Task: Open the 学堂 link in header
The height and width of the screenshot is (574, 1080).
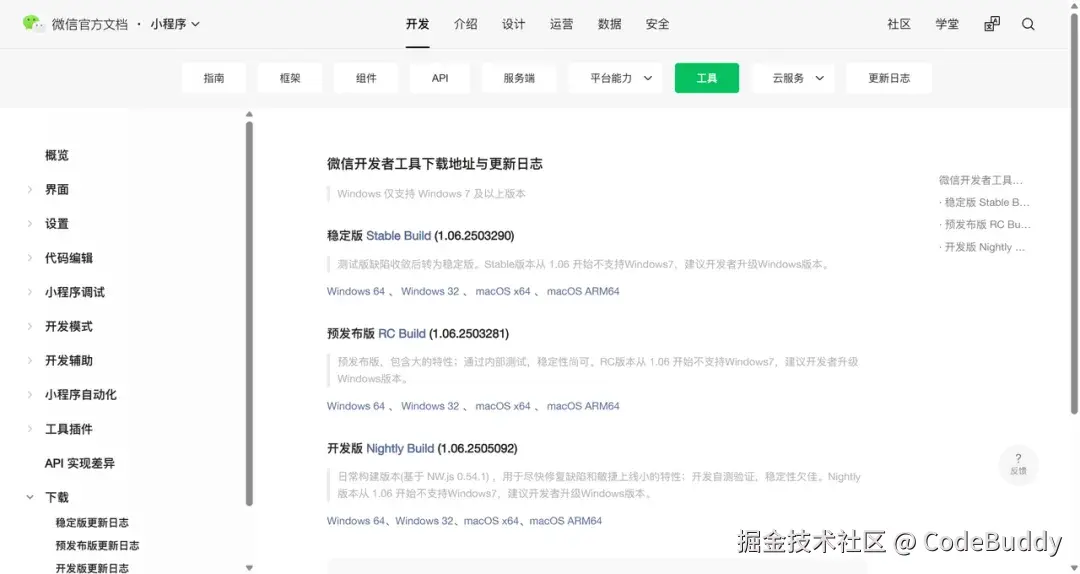Action: coord(947,24)
